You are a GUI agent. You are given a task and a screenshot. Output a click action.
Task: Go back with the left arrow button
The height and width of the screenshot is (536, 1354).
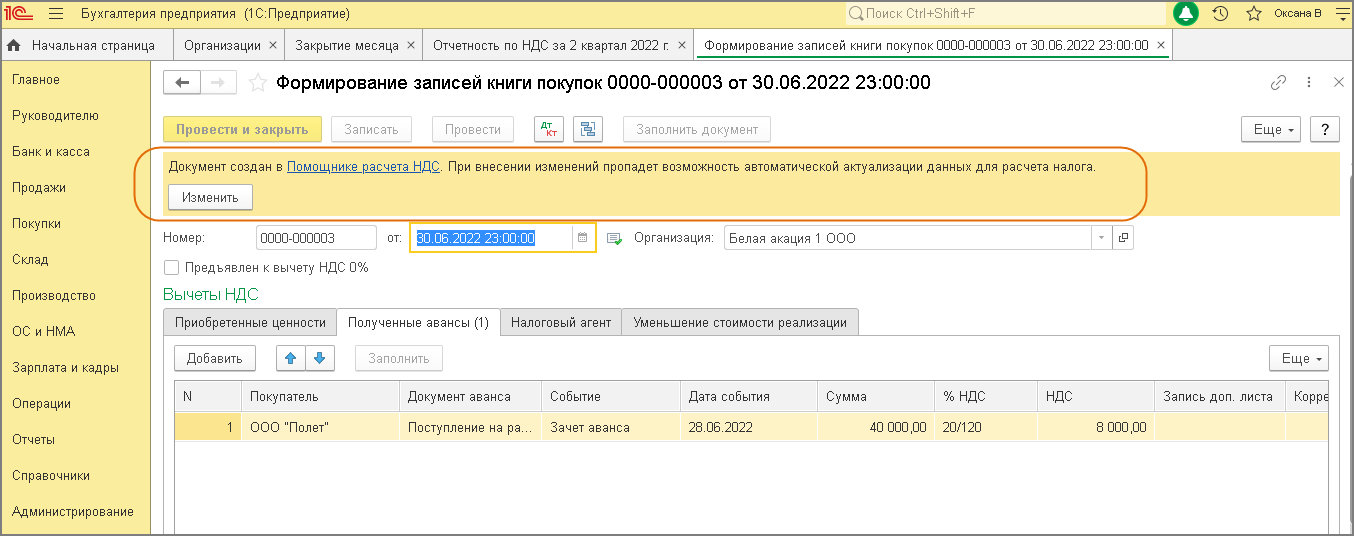tap(182, 83)
